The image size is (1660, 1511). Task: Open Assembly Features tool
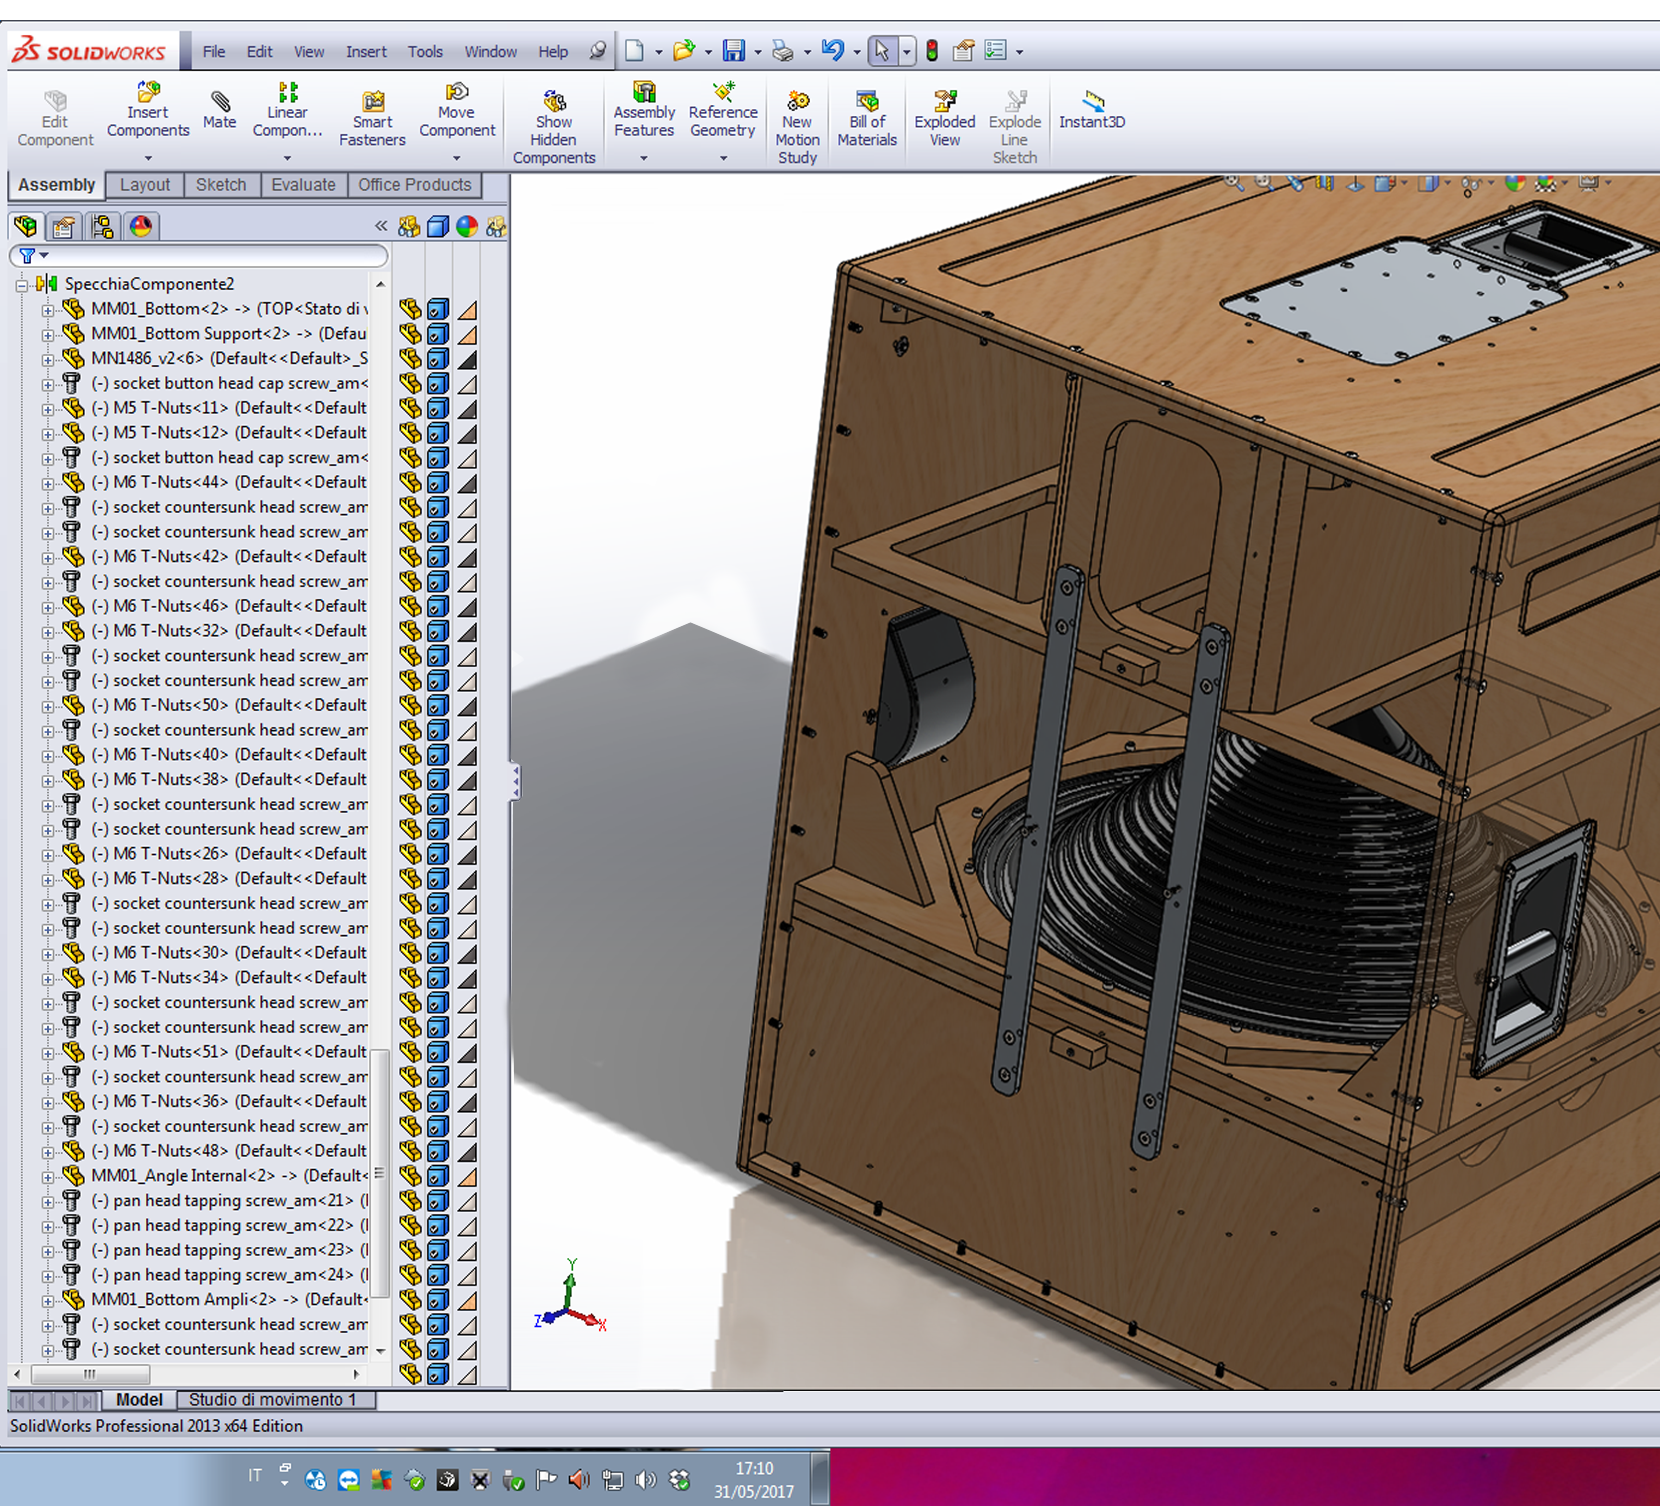pos(644,110)
